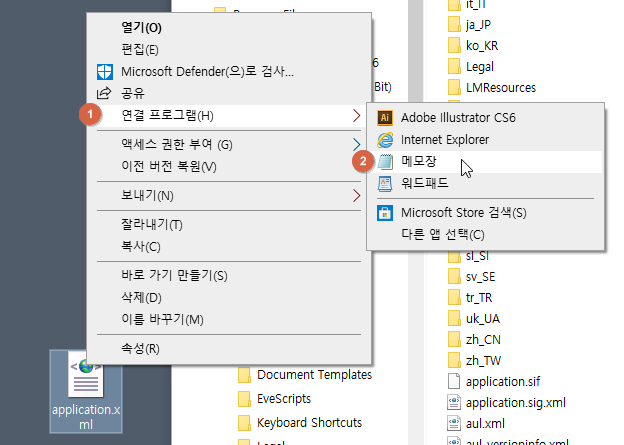Select 이름 바꾸기(M)
Viewport: 624px width, 445px height.
229,319
